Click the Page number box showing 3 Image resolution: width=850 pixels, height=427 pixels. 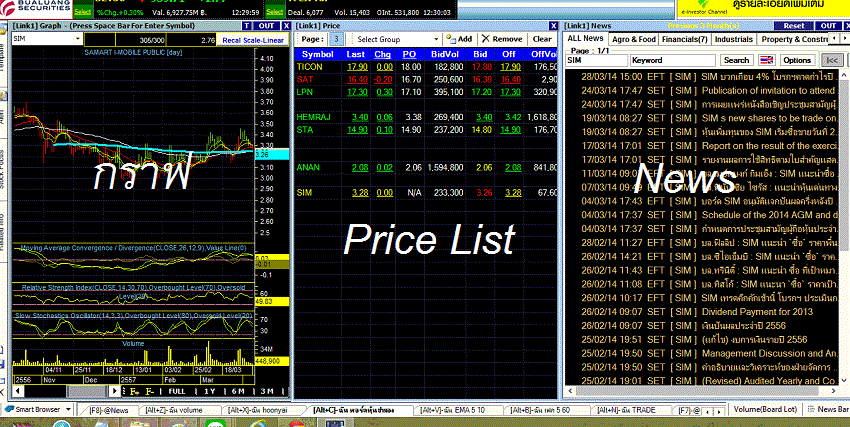point(337,39)
